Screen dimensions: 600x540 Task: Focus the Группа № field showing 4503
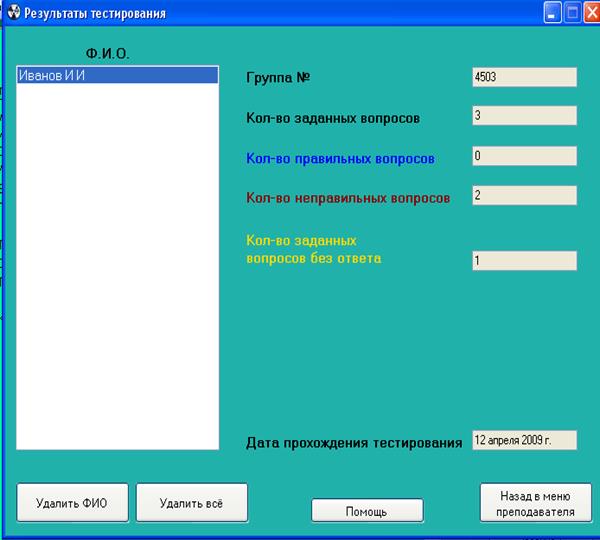(524, 77)
